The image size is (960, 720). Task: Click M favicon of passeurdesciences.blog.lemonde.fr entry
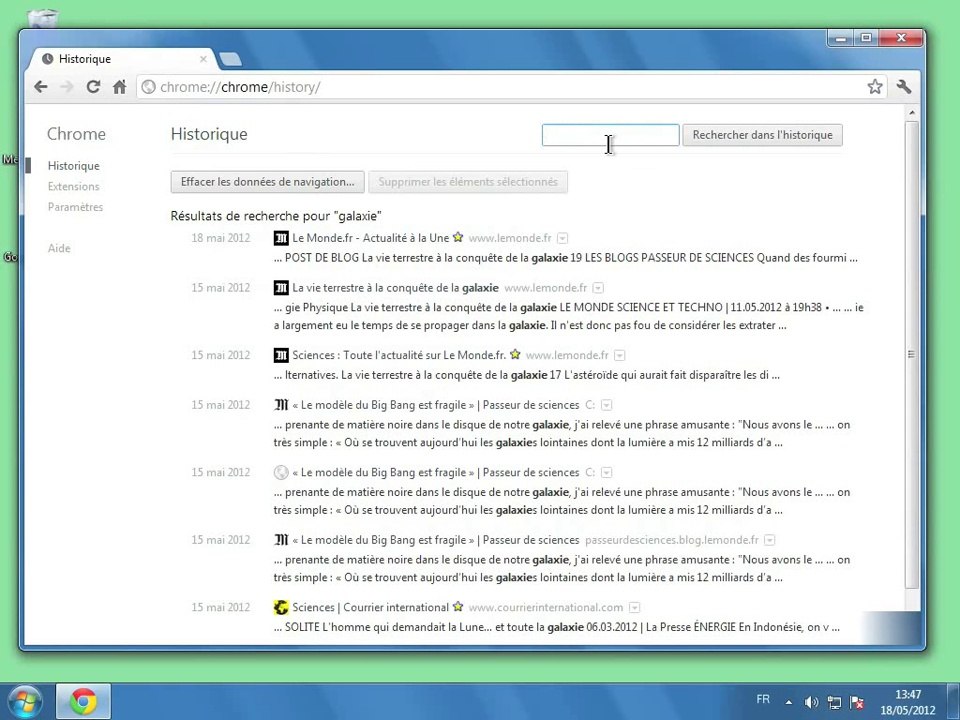click(x=281, y=540)
